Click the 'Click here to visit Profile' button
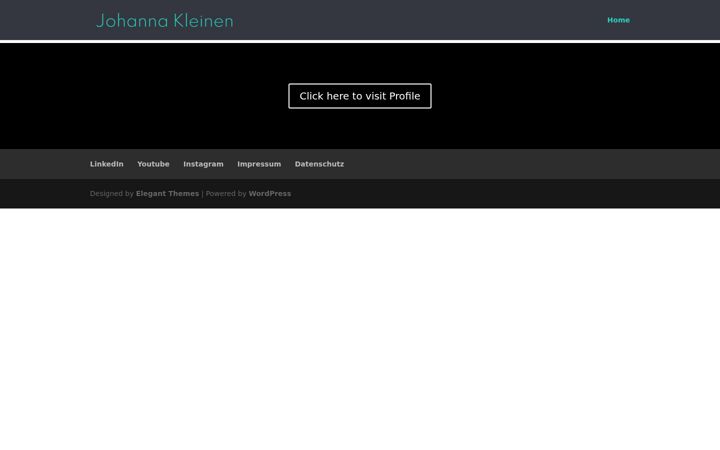The height and width of the screenshot is (450, 720). coord(360,96)
